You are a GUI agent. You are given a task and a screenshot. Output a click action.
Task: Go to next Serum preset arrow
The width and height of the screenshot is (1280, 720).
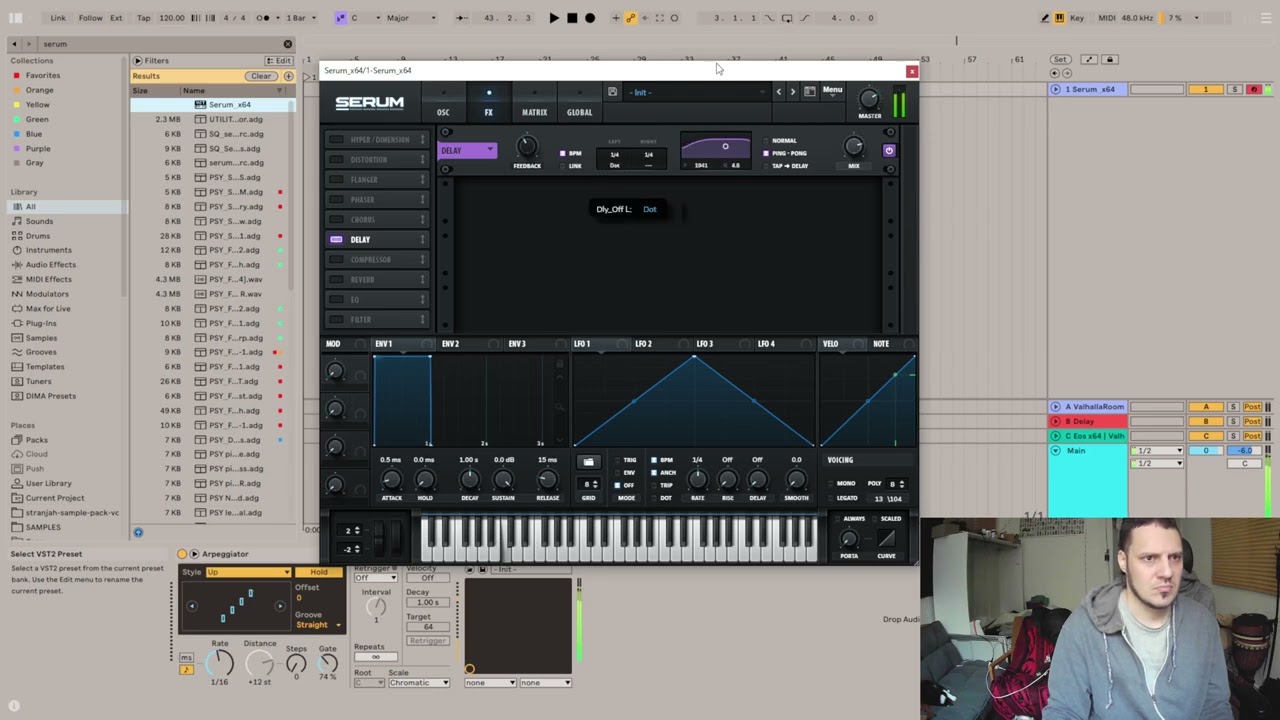[x=793, y=92]
